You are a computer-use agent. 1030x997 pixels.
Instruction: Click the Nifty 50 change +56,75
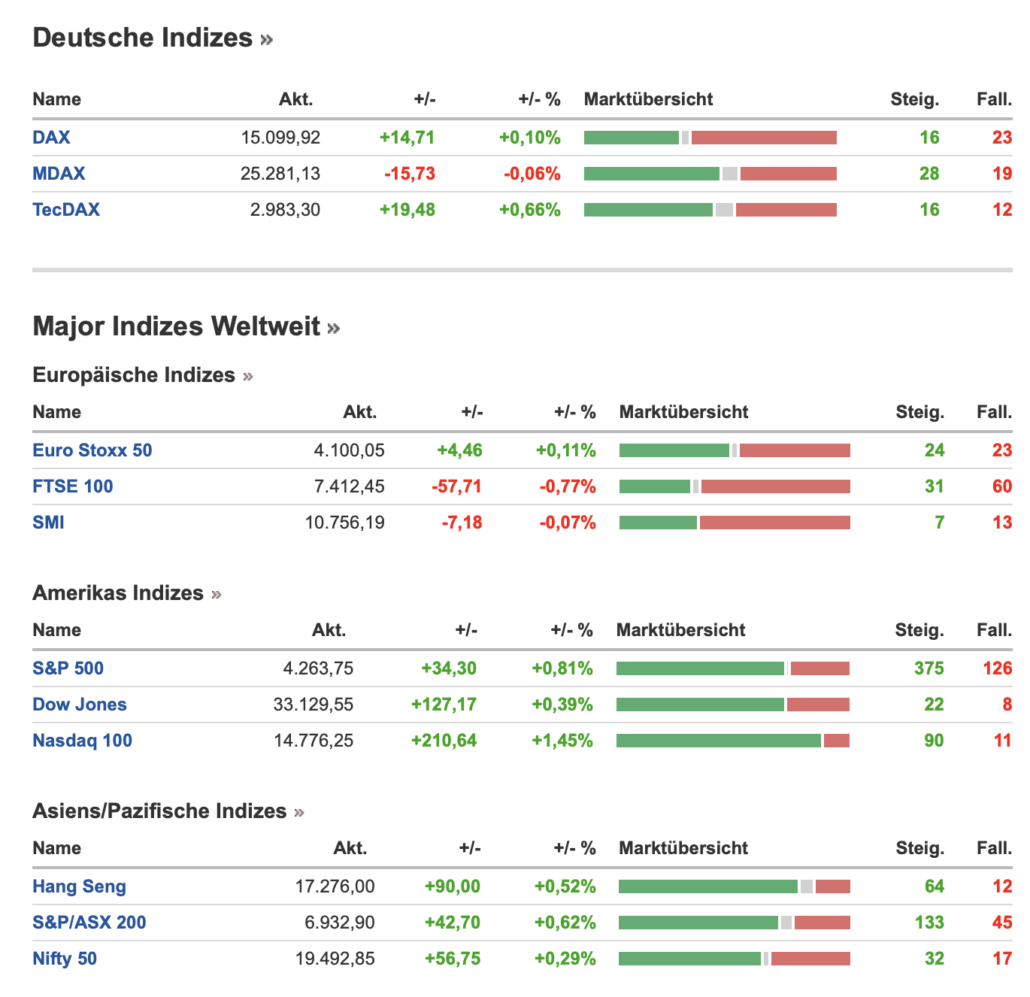(x=453, y=958)
